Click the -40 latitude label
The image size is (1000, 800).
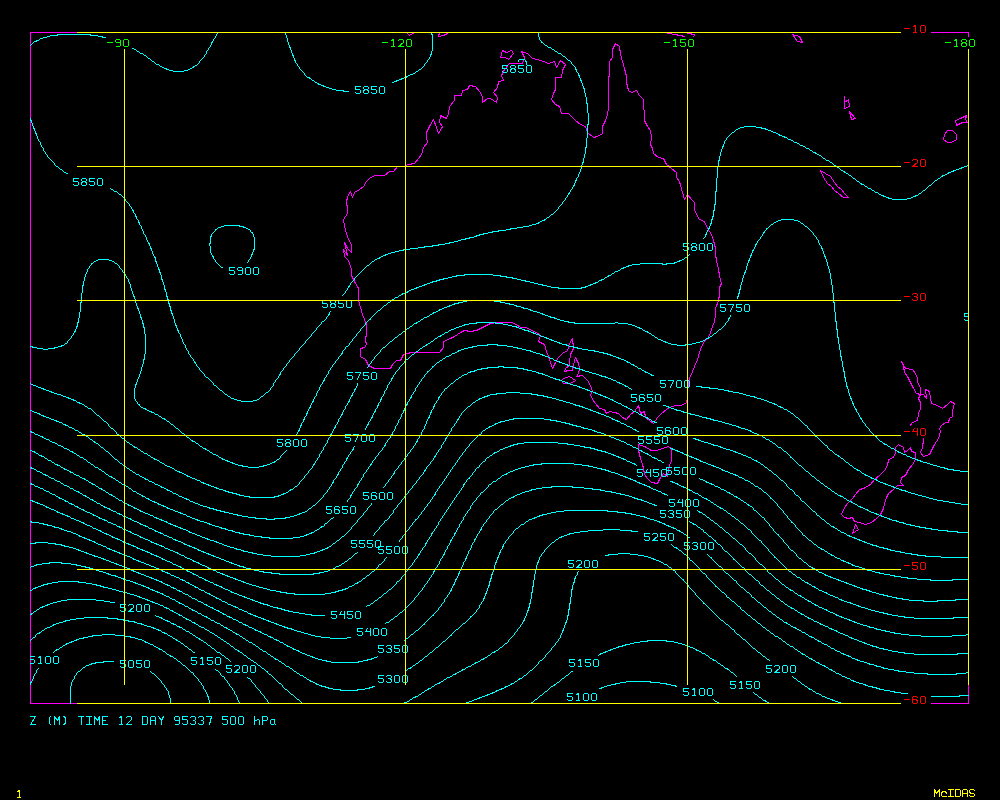[914, 432]
